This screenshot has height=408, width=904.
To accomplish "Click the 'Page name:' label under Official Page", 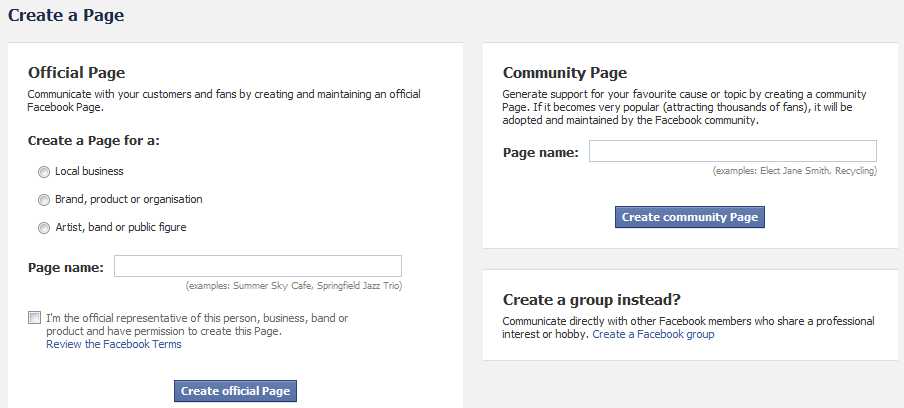I will [66, 267].
